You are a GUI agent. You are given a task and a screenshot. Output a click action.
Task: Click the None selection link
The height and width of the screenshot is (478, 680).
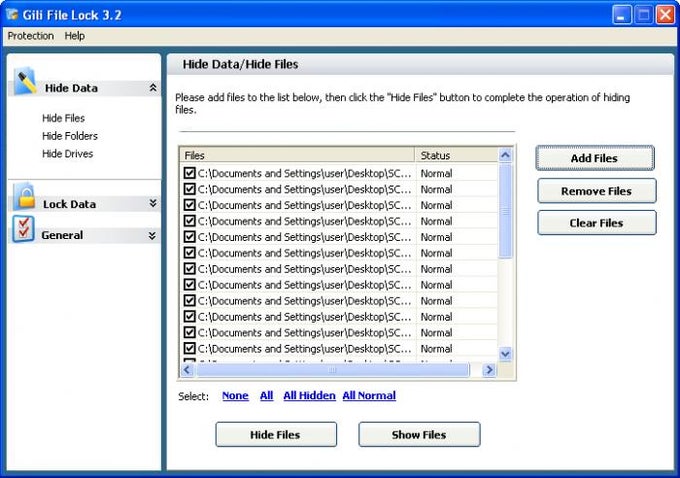coord(235,396)
